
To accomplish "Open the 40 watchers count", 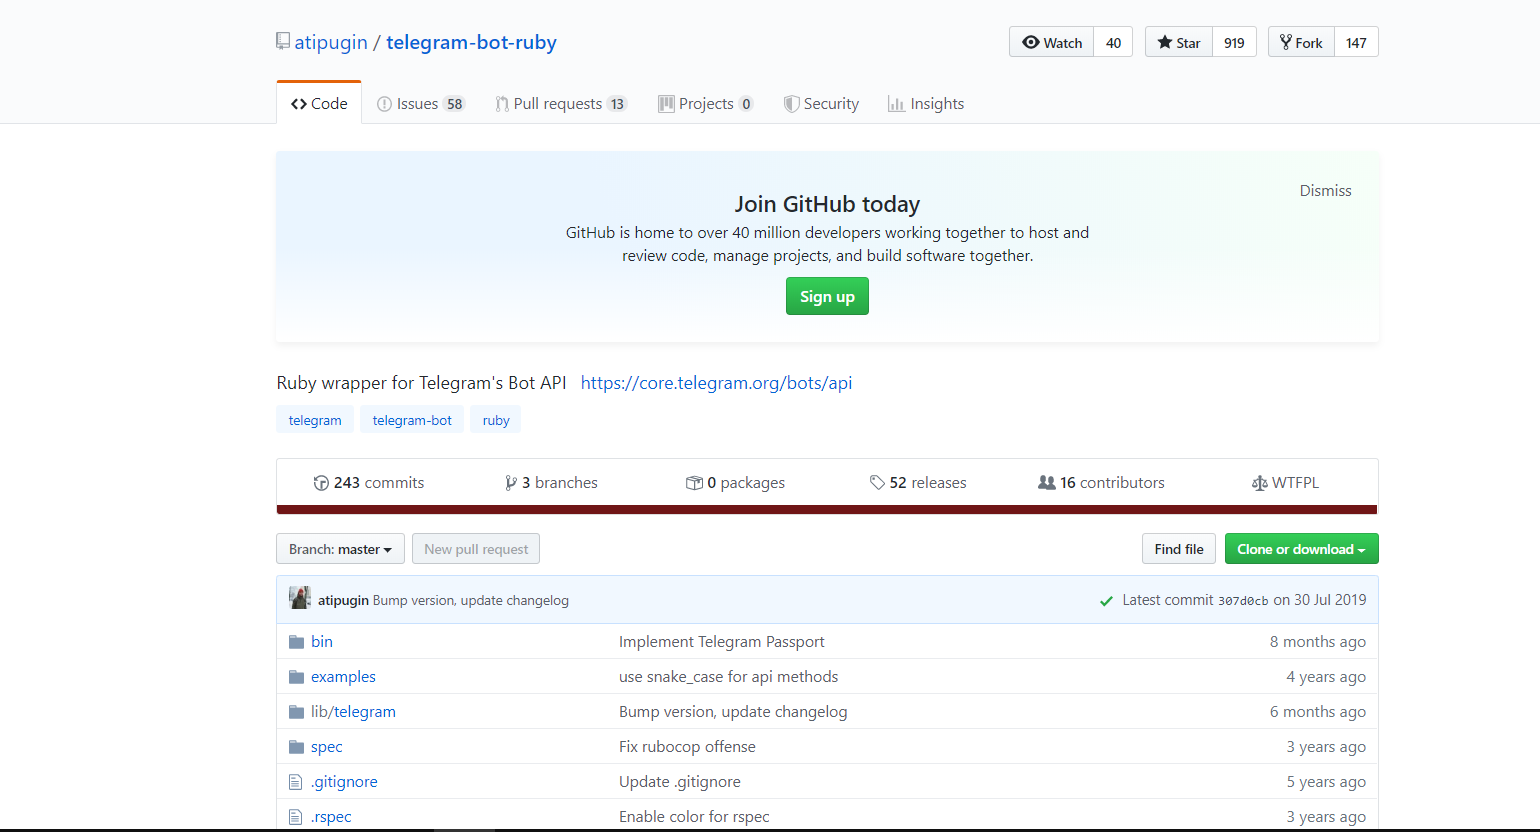I will click(x=1113, y=42).
